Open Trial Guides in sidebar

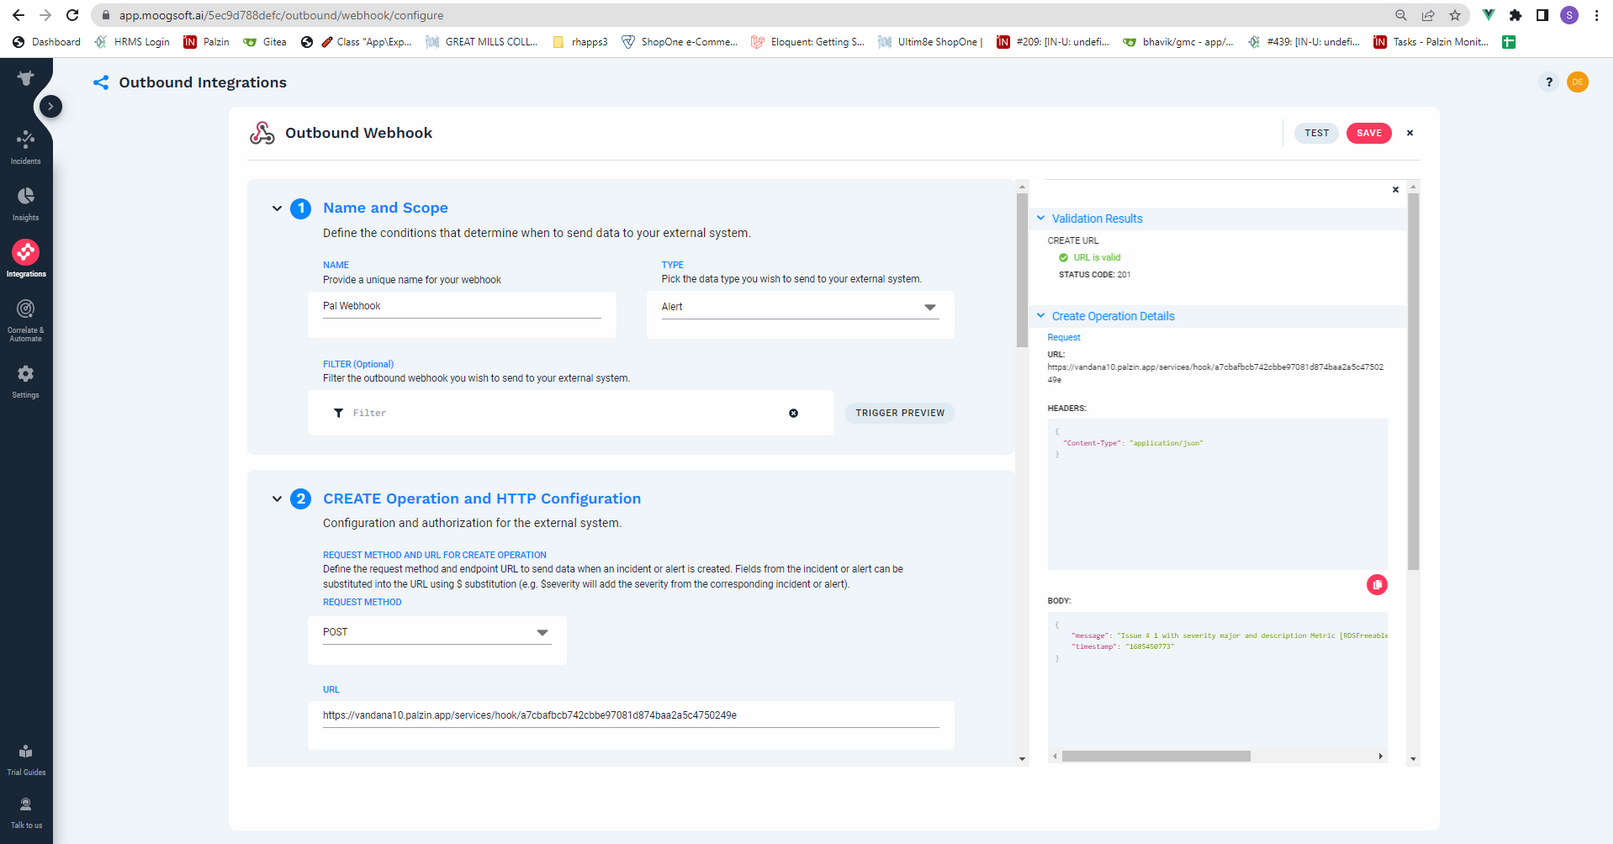pyautogui.click(x=26, y=759)
